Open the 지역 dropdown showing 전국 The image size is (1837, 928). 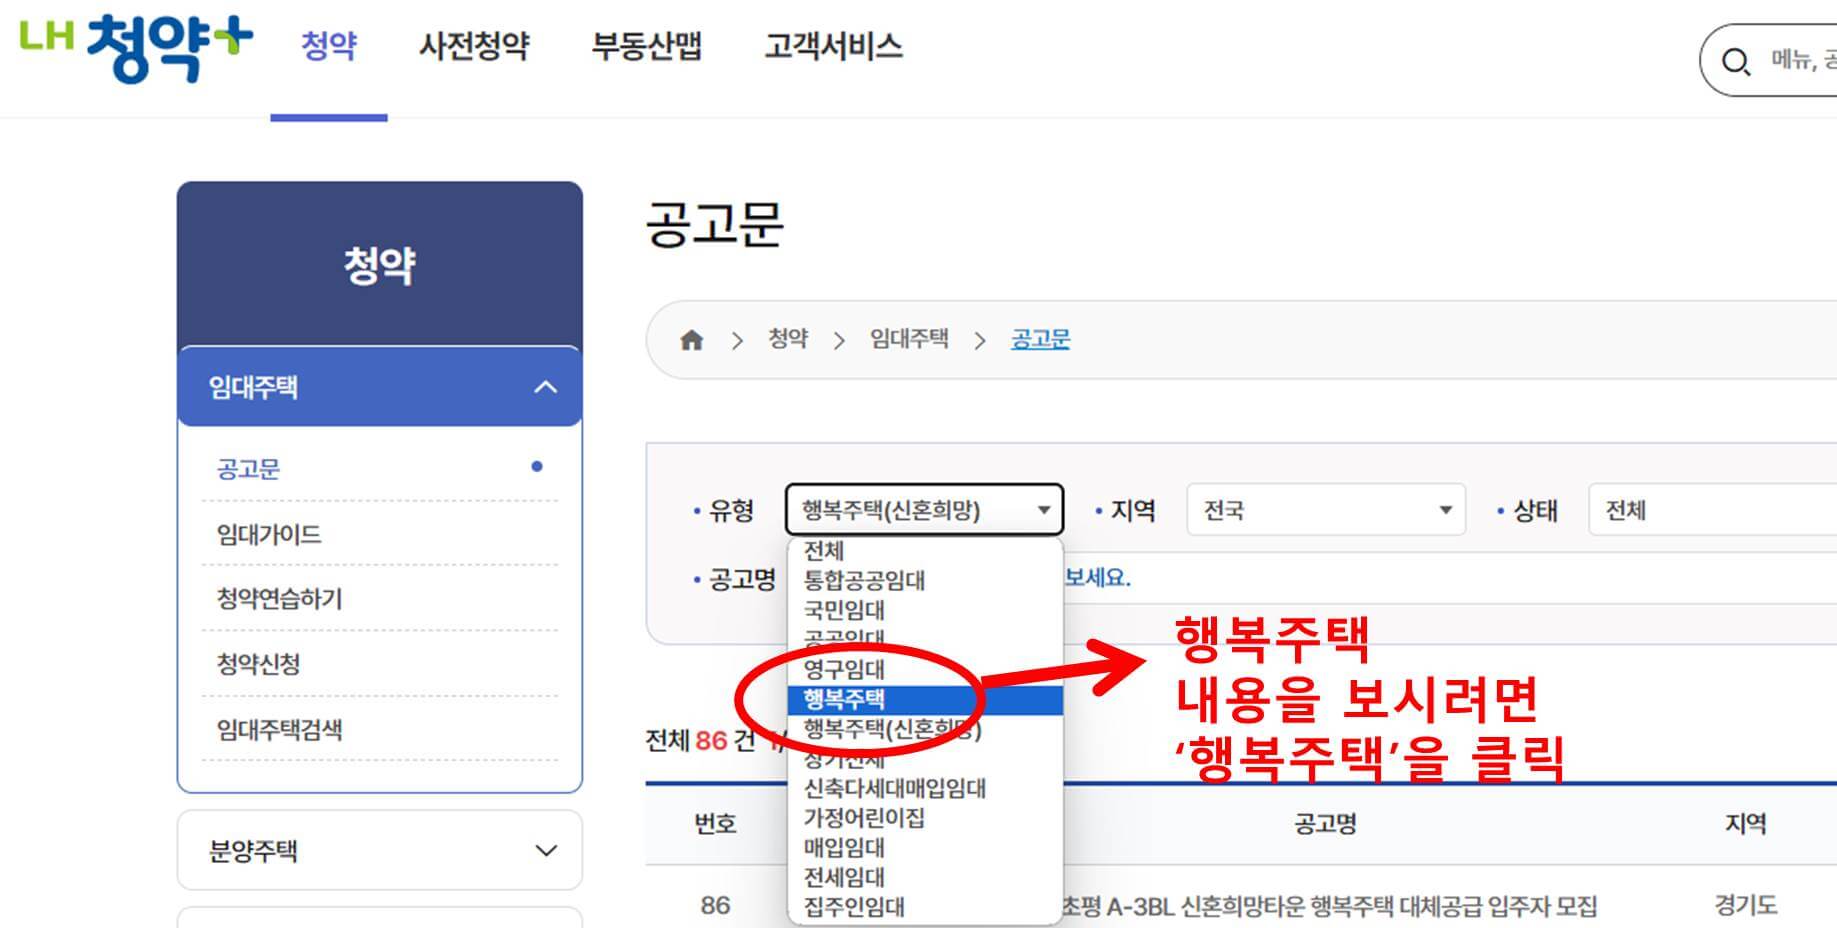coord(1325,510)
